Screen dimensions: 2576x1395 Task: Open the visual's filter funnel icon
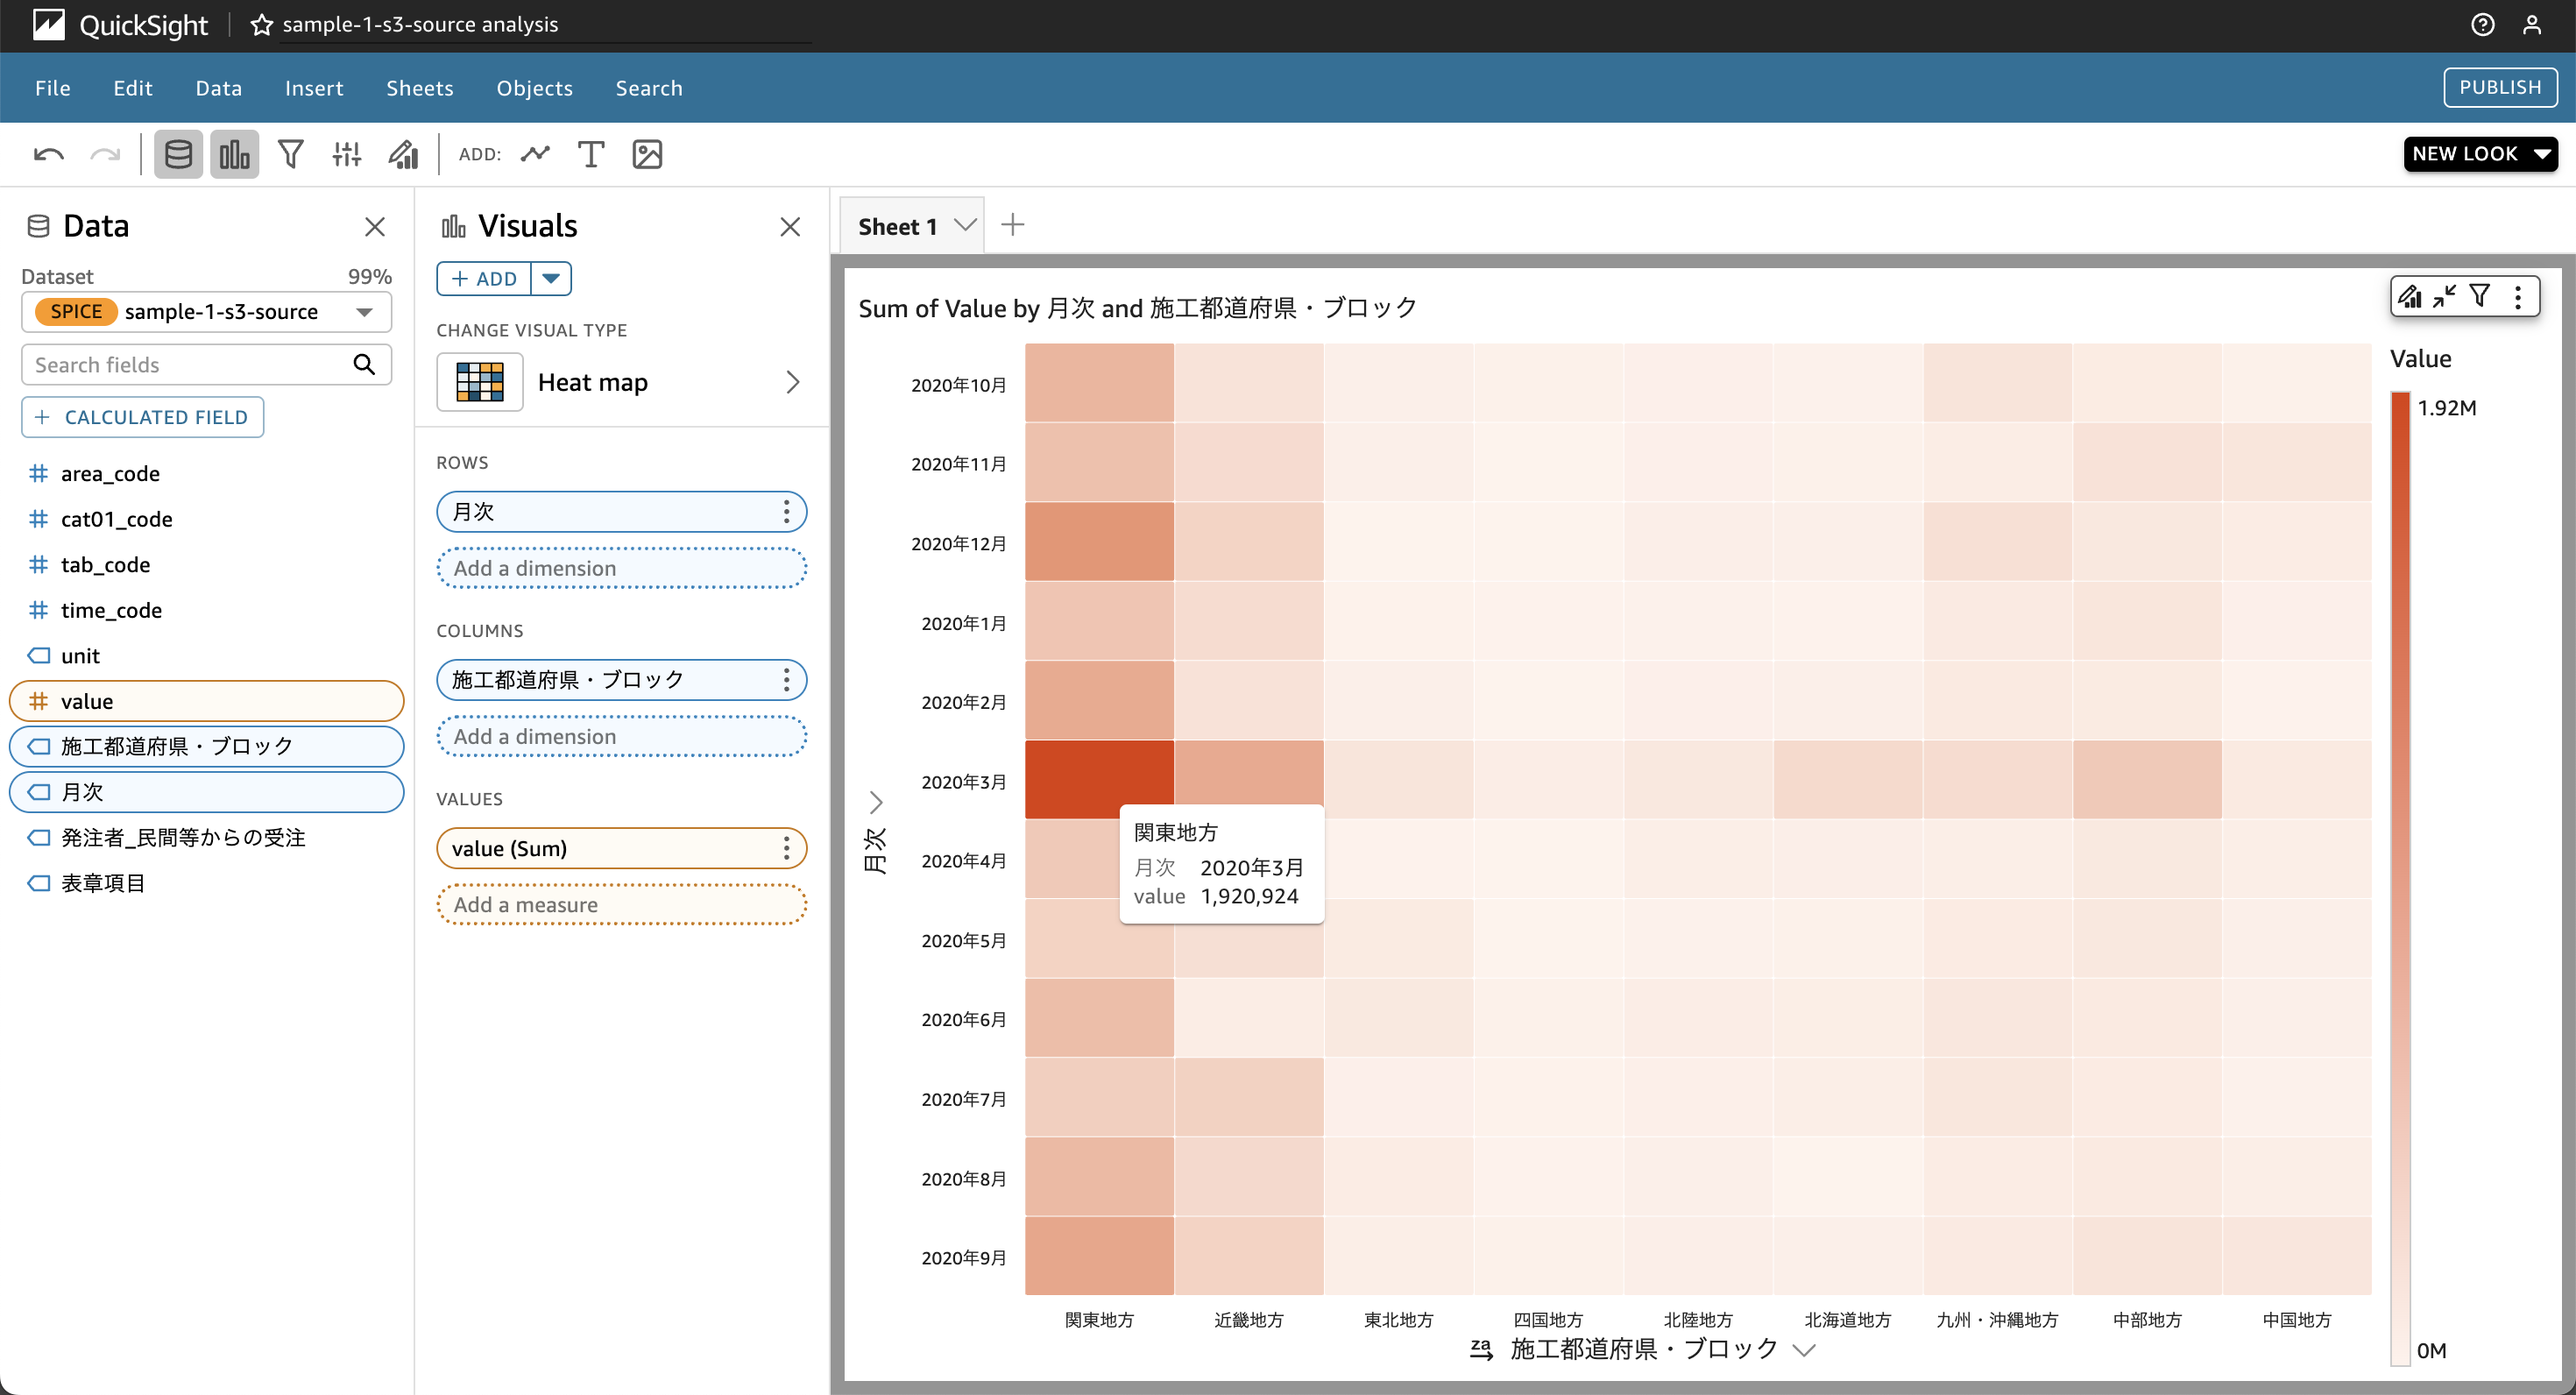2480,296
